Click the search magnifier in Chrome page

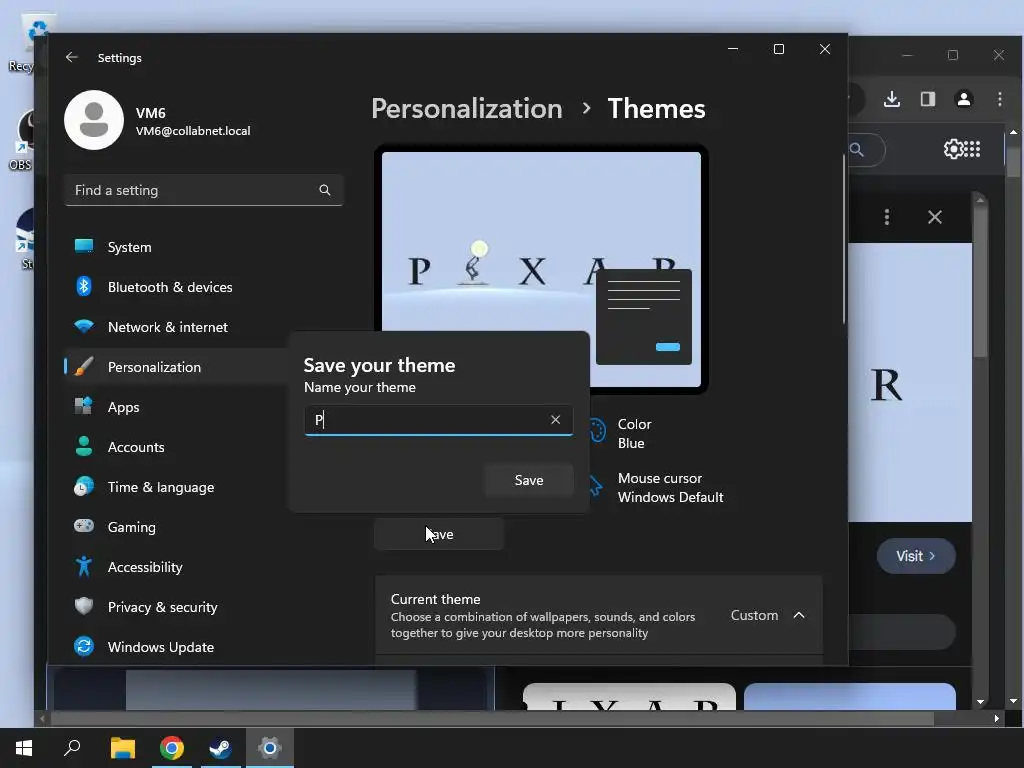[857, 150]
